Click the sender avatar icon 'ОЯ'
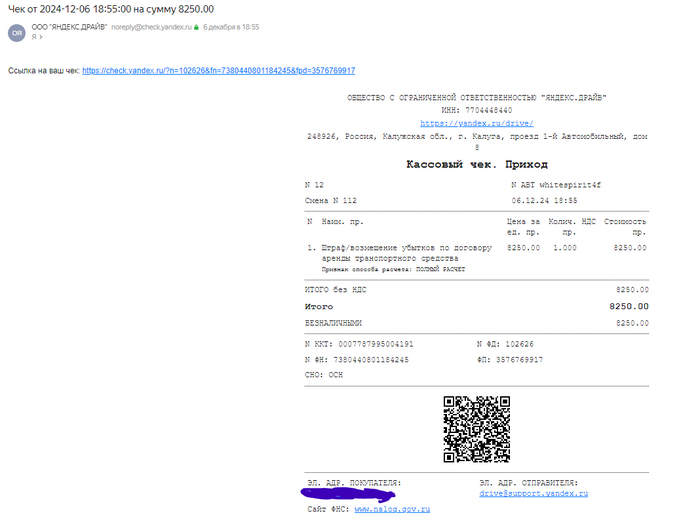The width and height of the screenshot is (700, 524). [17, 33]
